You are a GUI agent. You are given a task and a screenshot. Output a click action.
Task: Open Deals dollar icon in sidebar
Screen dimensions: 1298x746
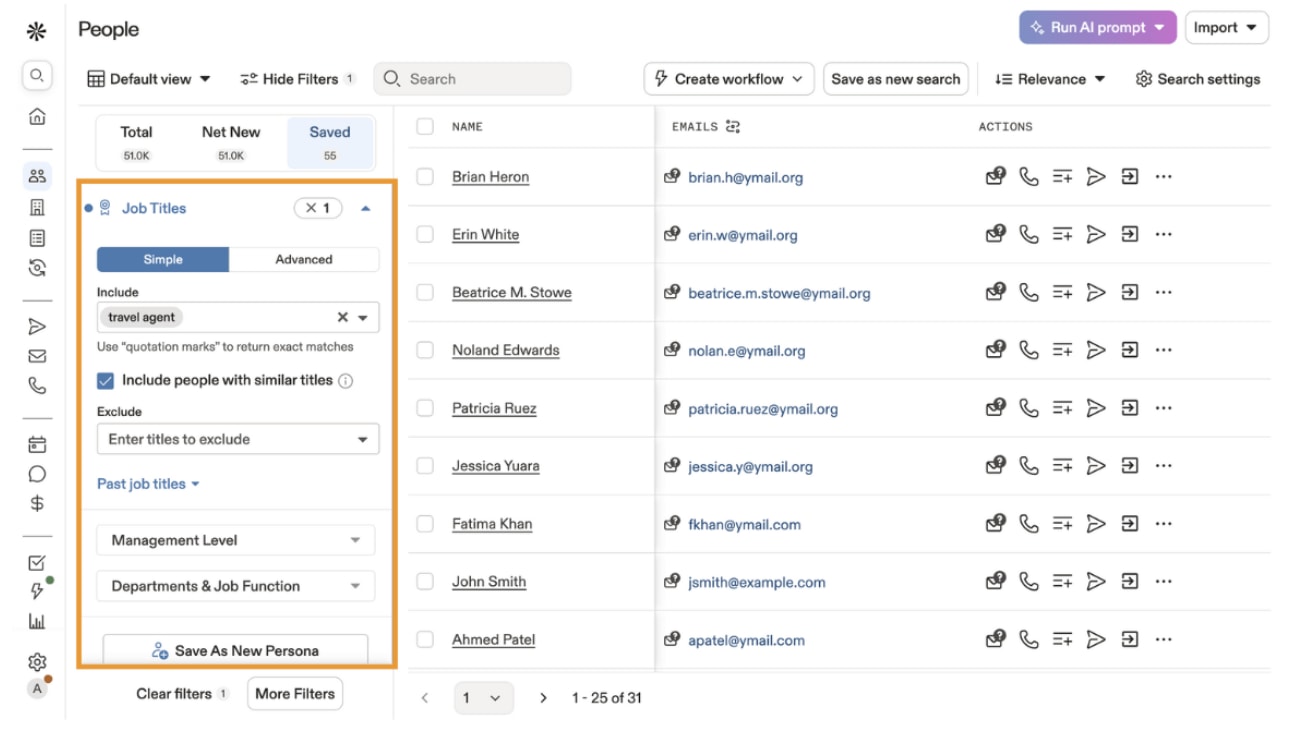[x=37, y=503]
